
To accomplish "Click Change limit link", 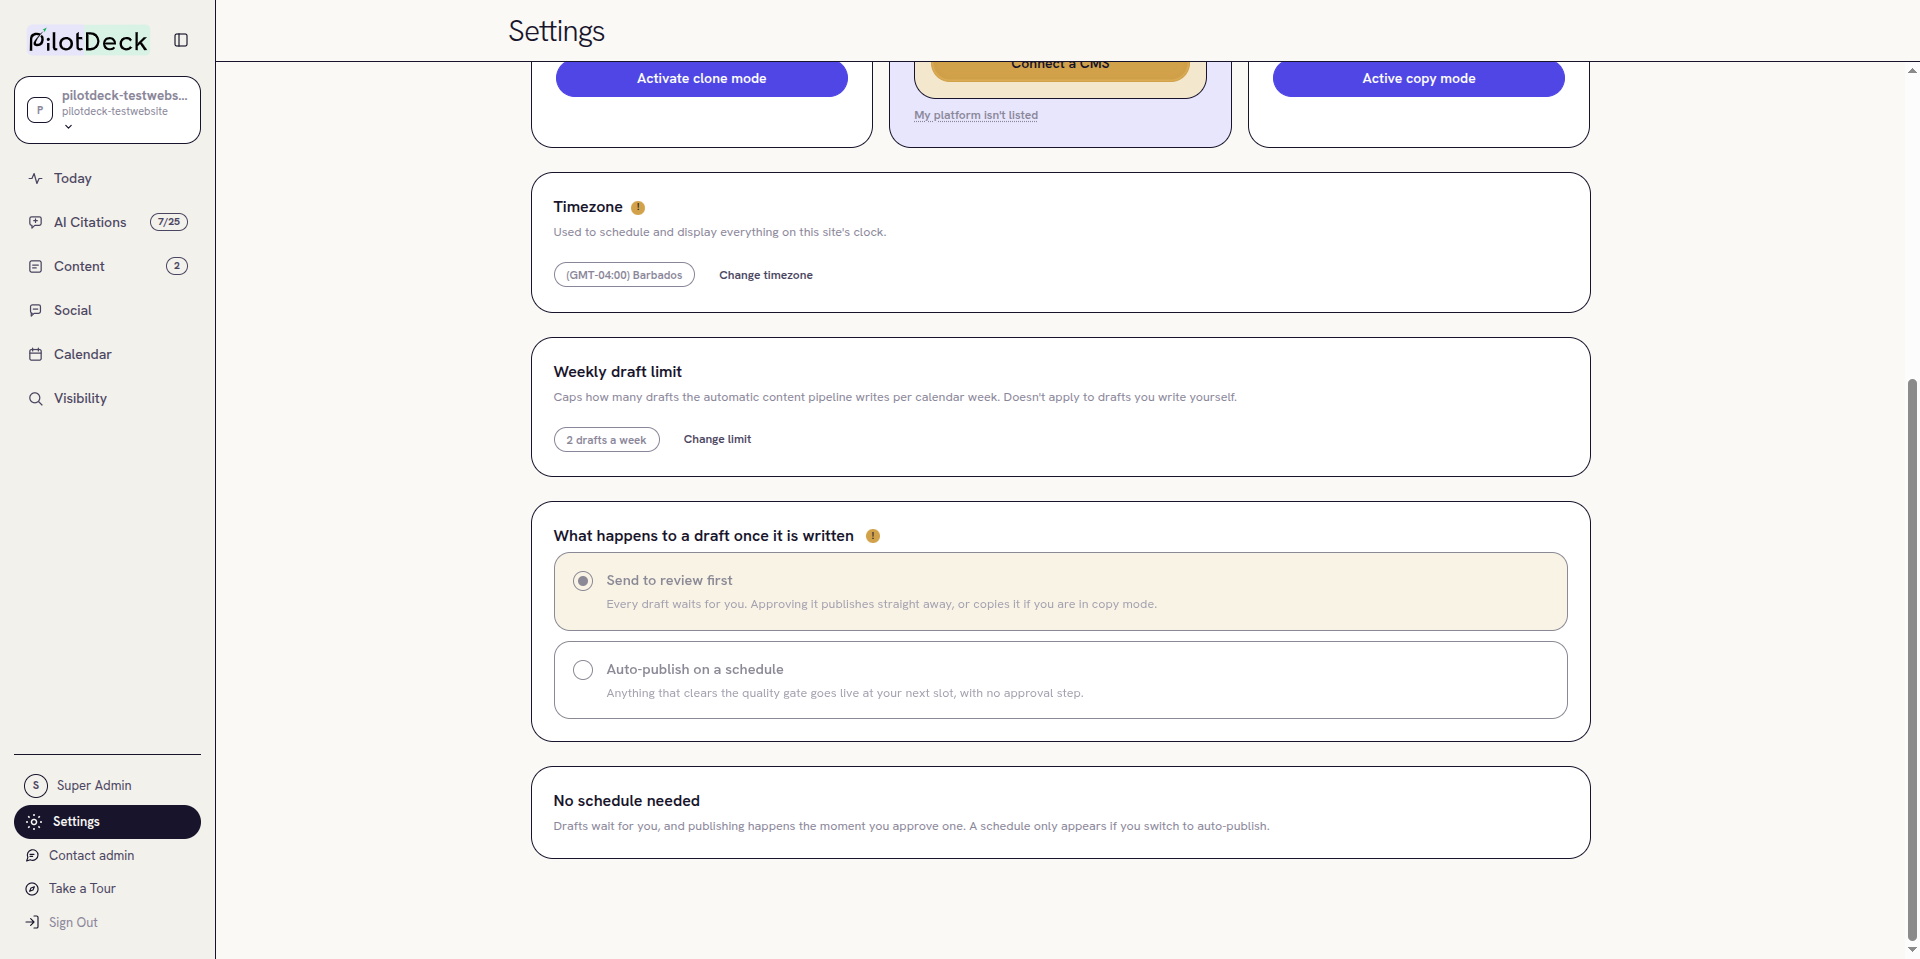I will (x=717, y=439).
